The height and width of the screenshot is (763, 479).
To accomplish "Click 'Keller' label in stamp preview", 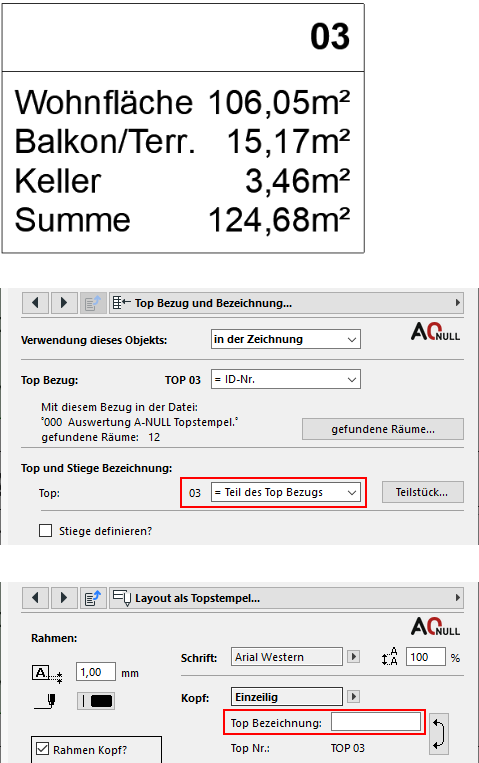I will [x=58, y=181].
